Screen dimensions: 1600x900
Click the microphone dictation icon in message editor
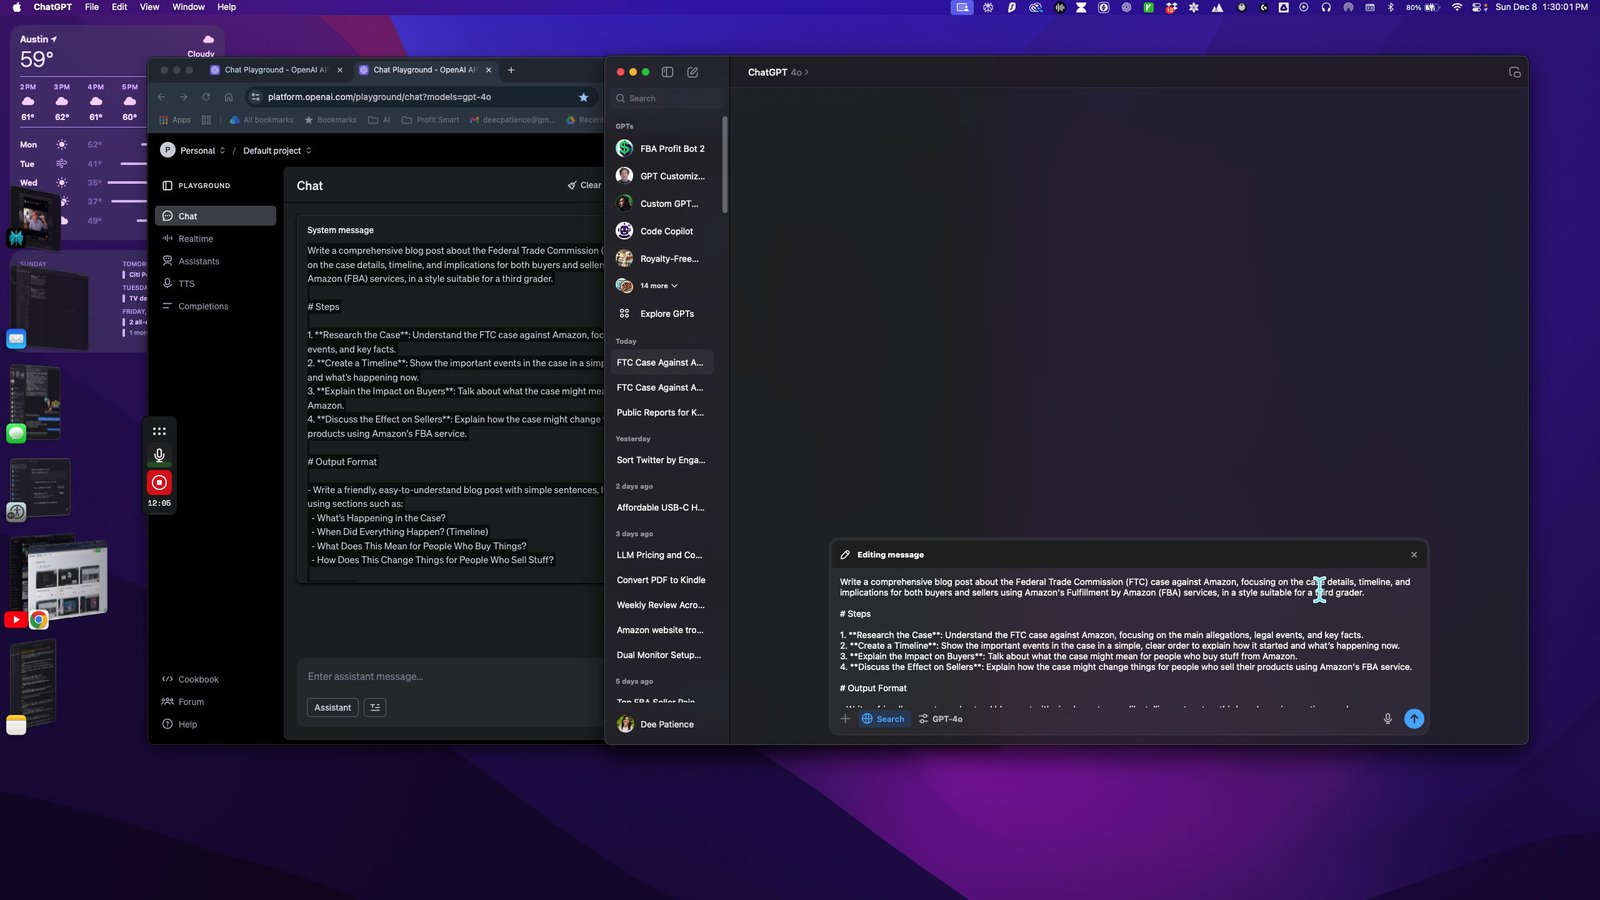1387,719
